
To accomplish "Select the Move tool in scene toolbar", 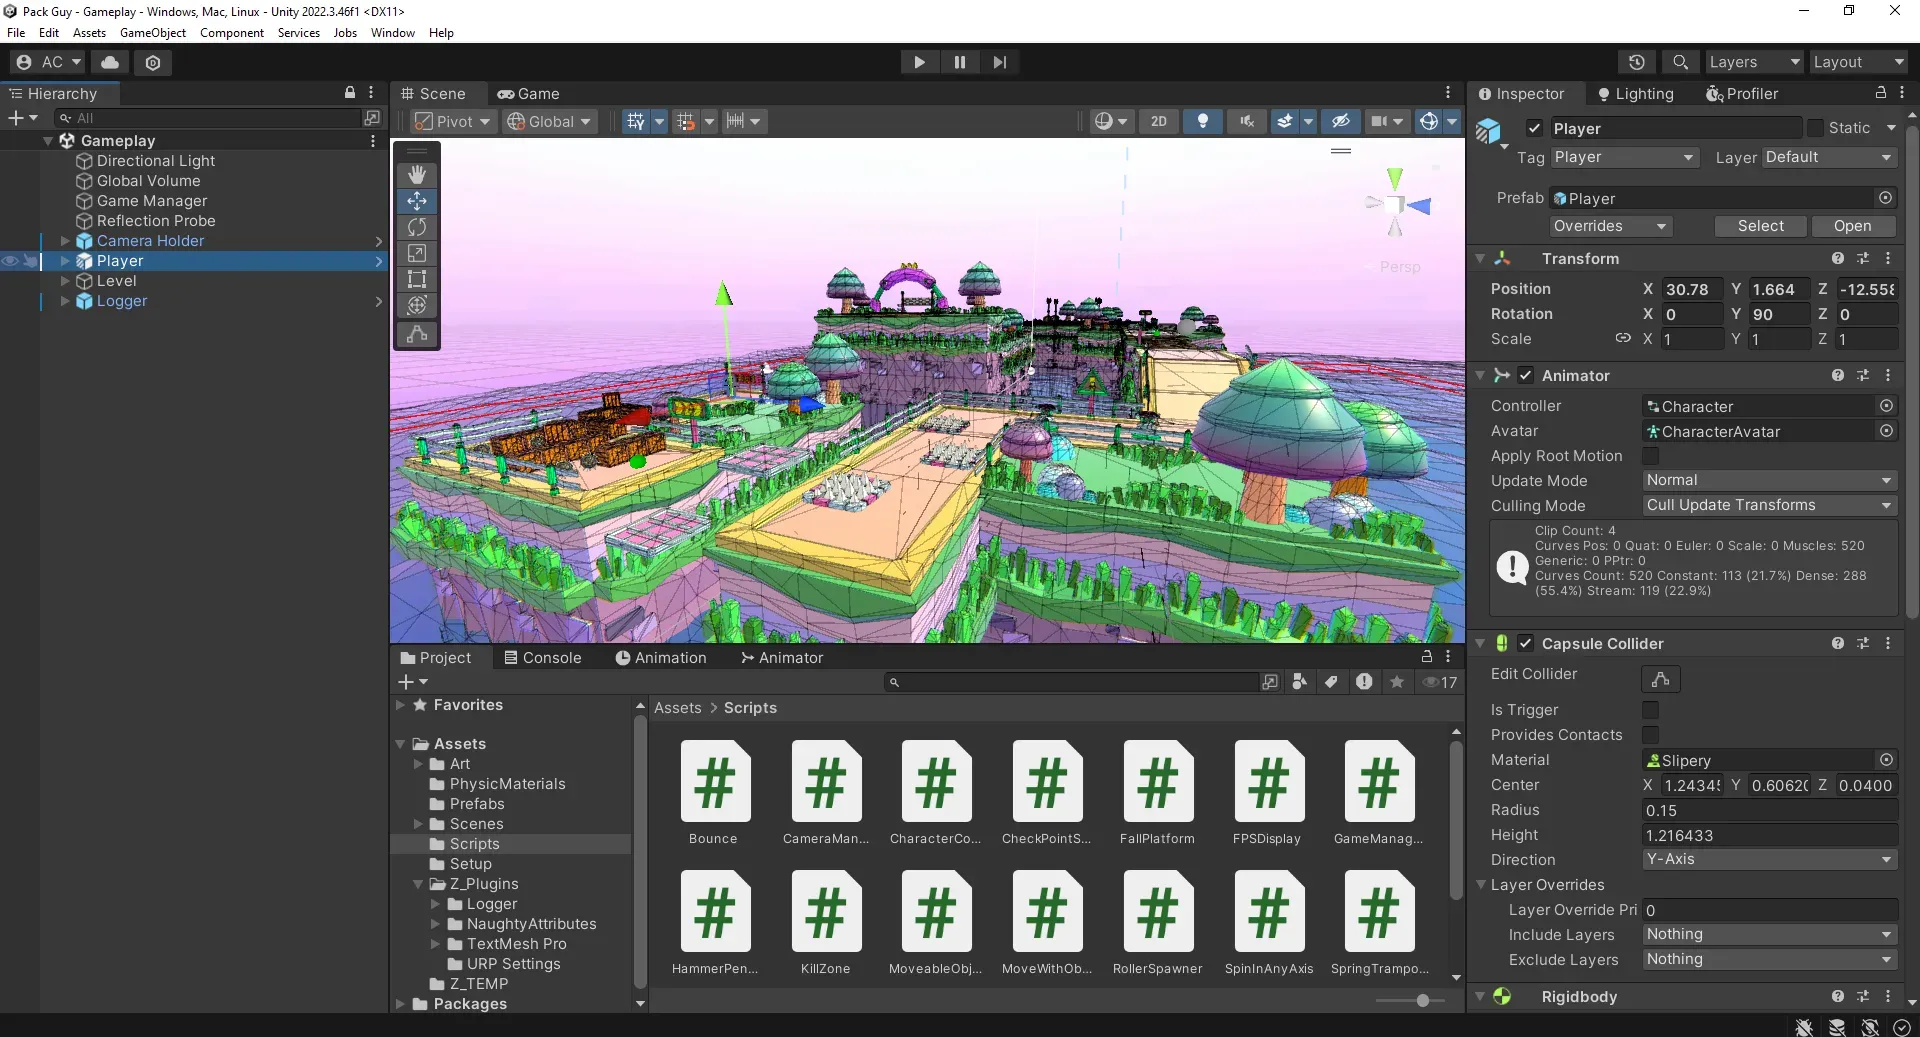I will pyautogui.click(x=417, y=201).
